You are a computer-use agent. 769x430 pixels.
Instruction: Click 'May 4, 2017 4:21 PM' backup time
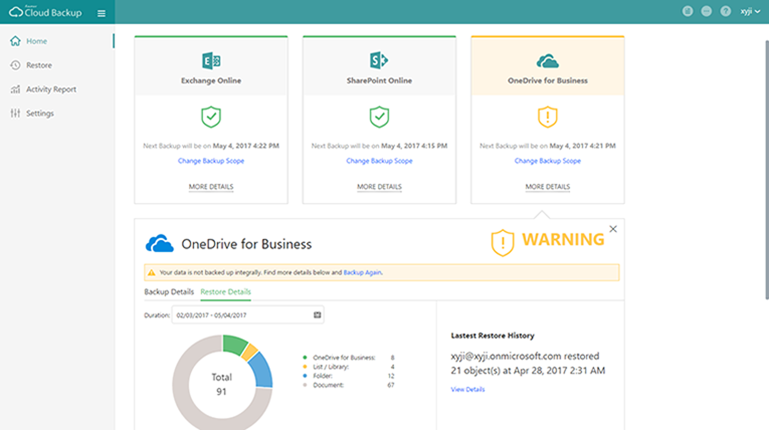582,146
